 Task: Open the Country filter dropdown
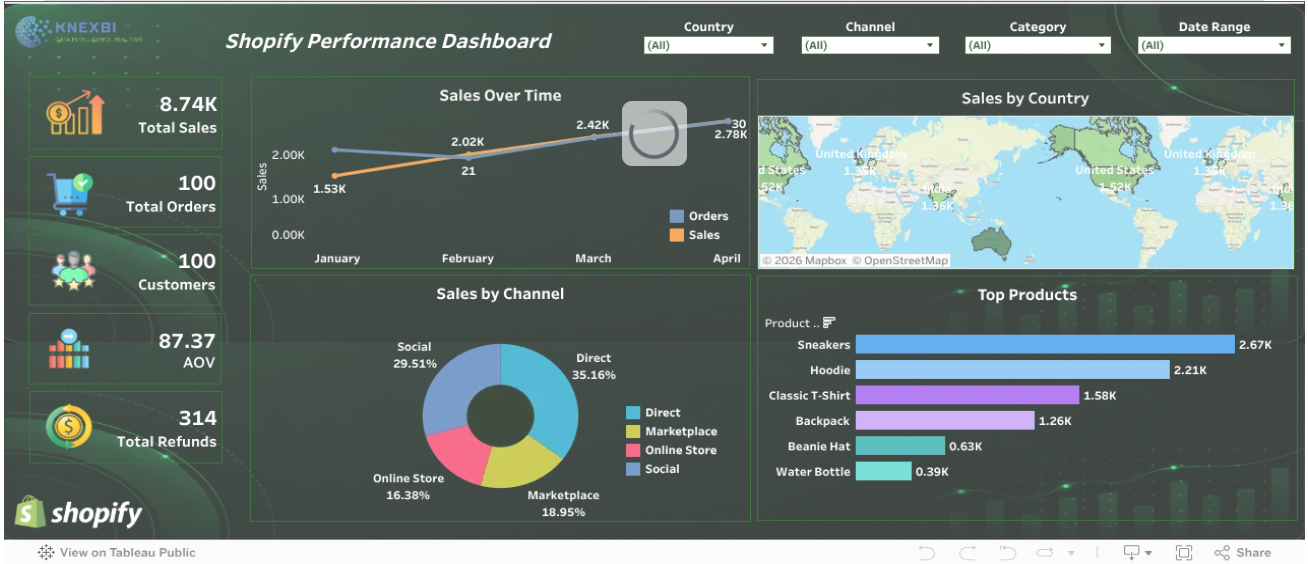(x=709, y=45)
